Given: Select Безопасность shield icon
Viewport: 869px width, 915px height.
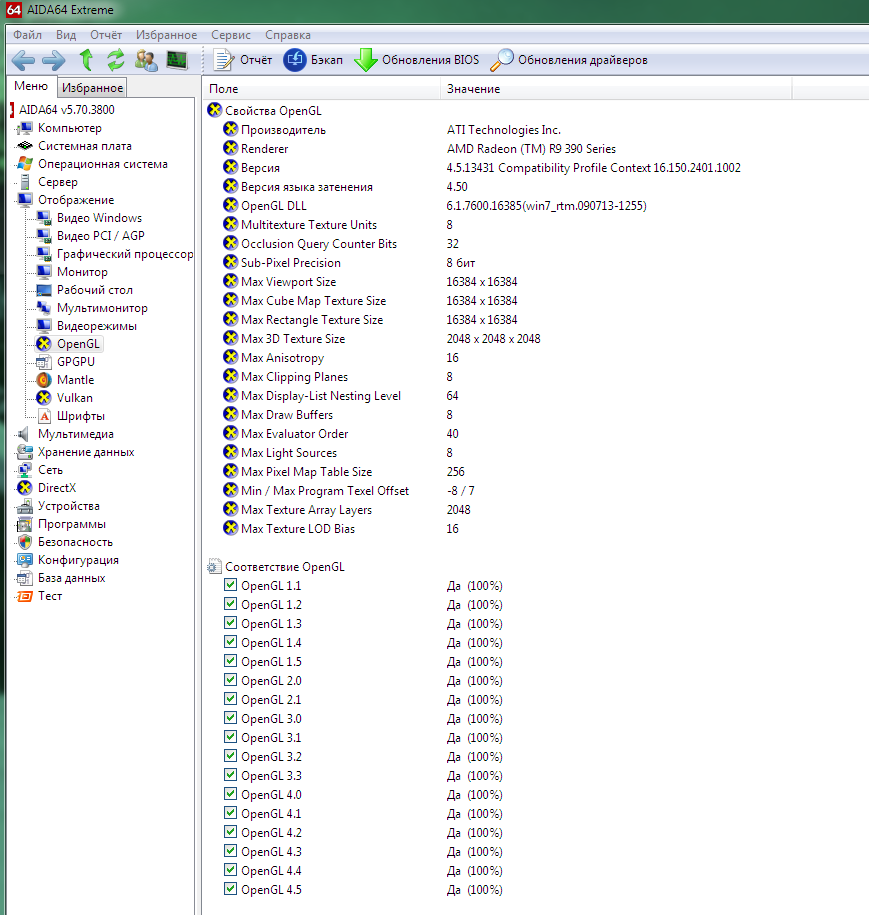Looking at the screenshot, I should tap(25, 542).
